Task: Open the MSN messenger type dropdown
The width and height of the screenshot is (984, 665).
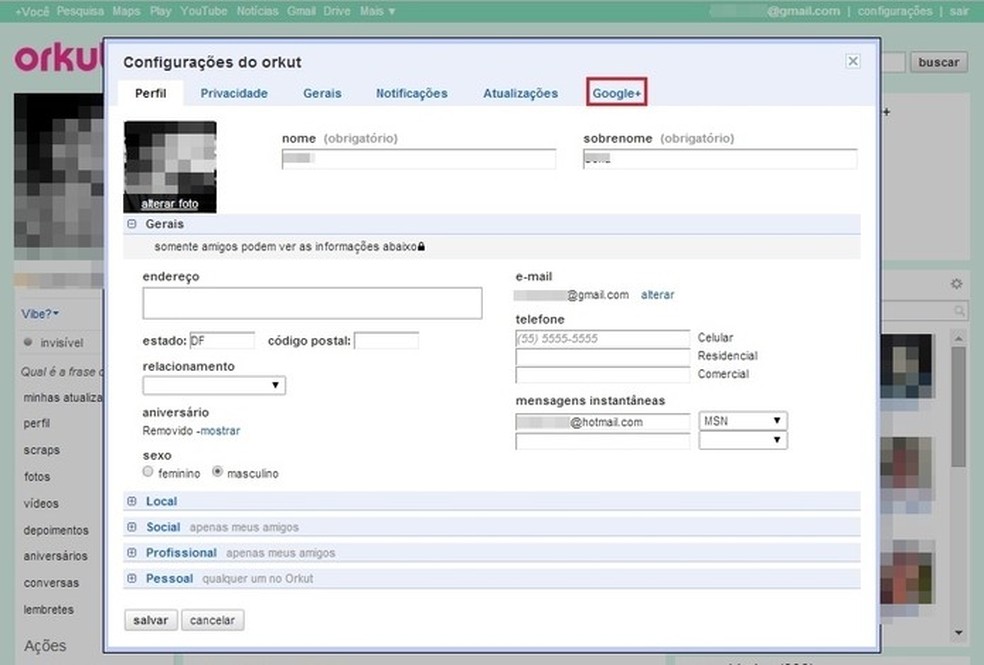Action: pyautogui.click(x=743, y=421)
